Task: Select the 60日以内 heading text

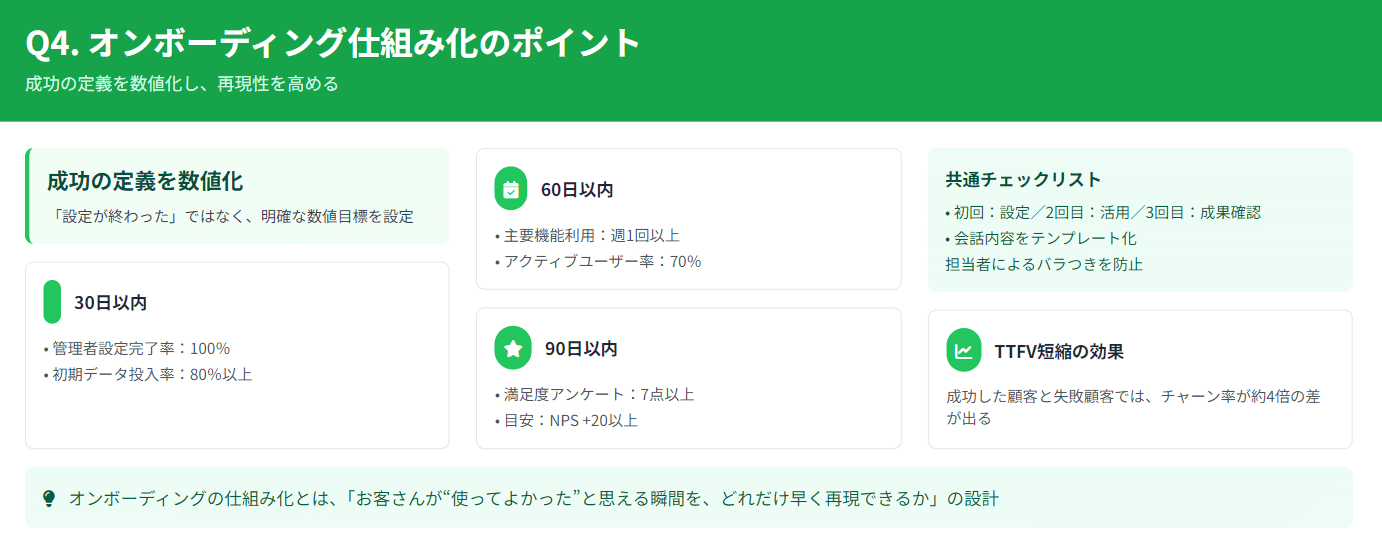Action: pyautogui.click(x=577, y=190)
